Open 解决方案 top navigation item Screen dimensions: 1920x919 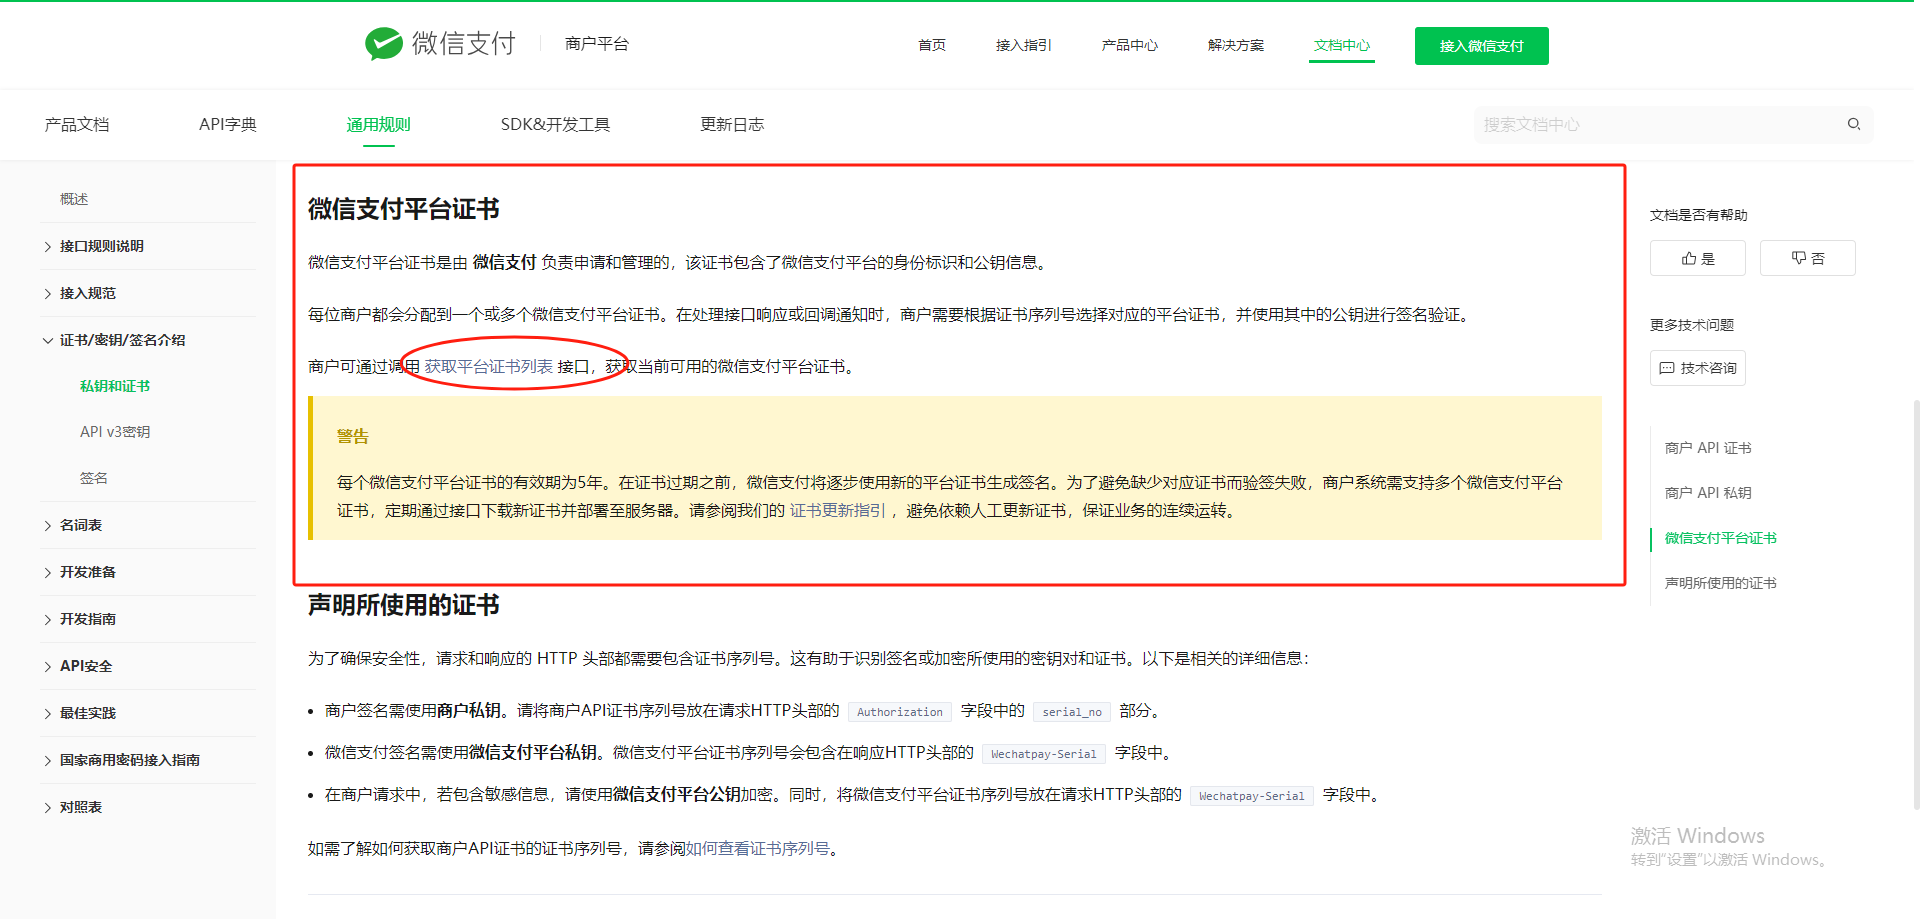[x=1236, y=45]
